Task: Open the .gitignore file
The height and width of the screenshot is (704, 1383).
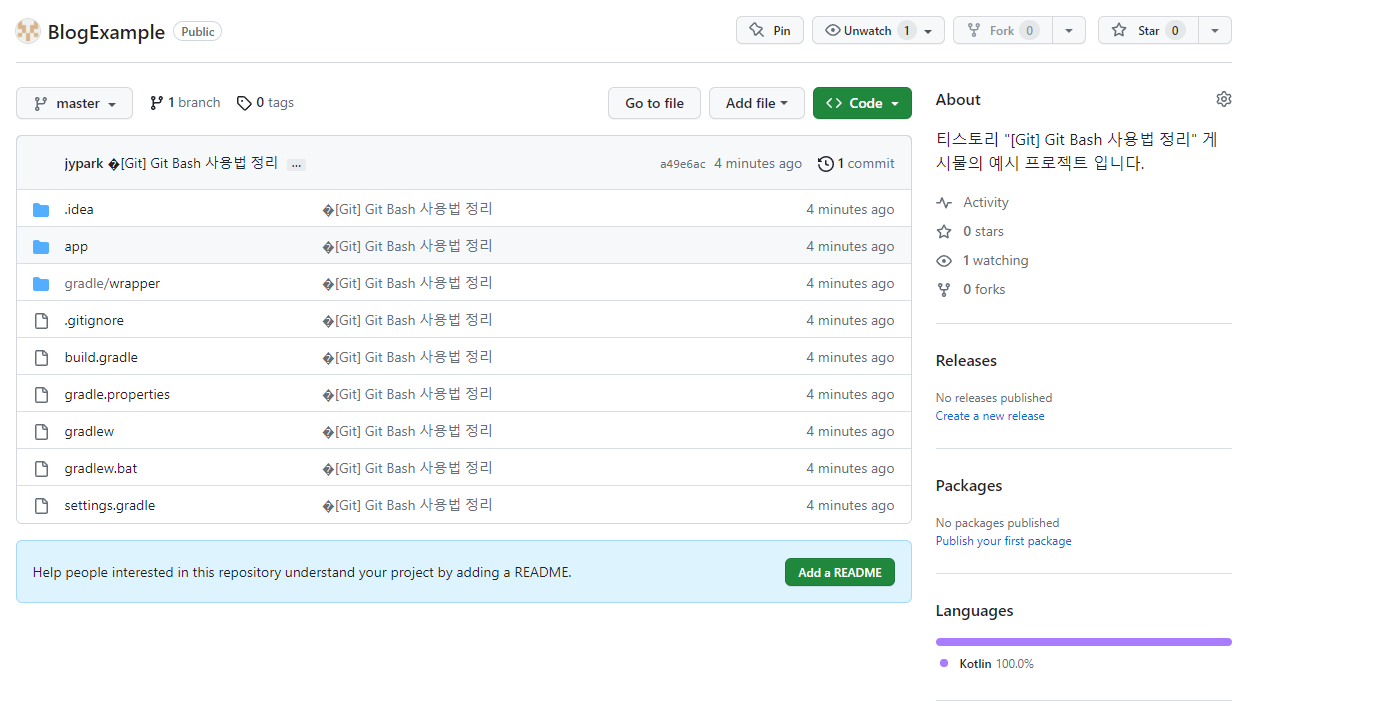Action: click(x=94, y=321)
